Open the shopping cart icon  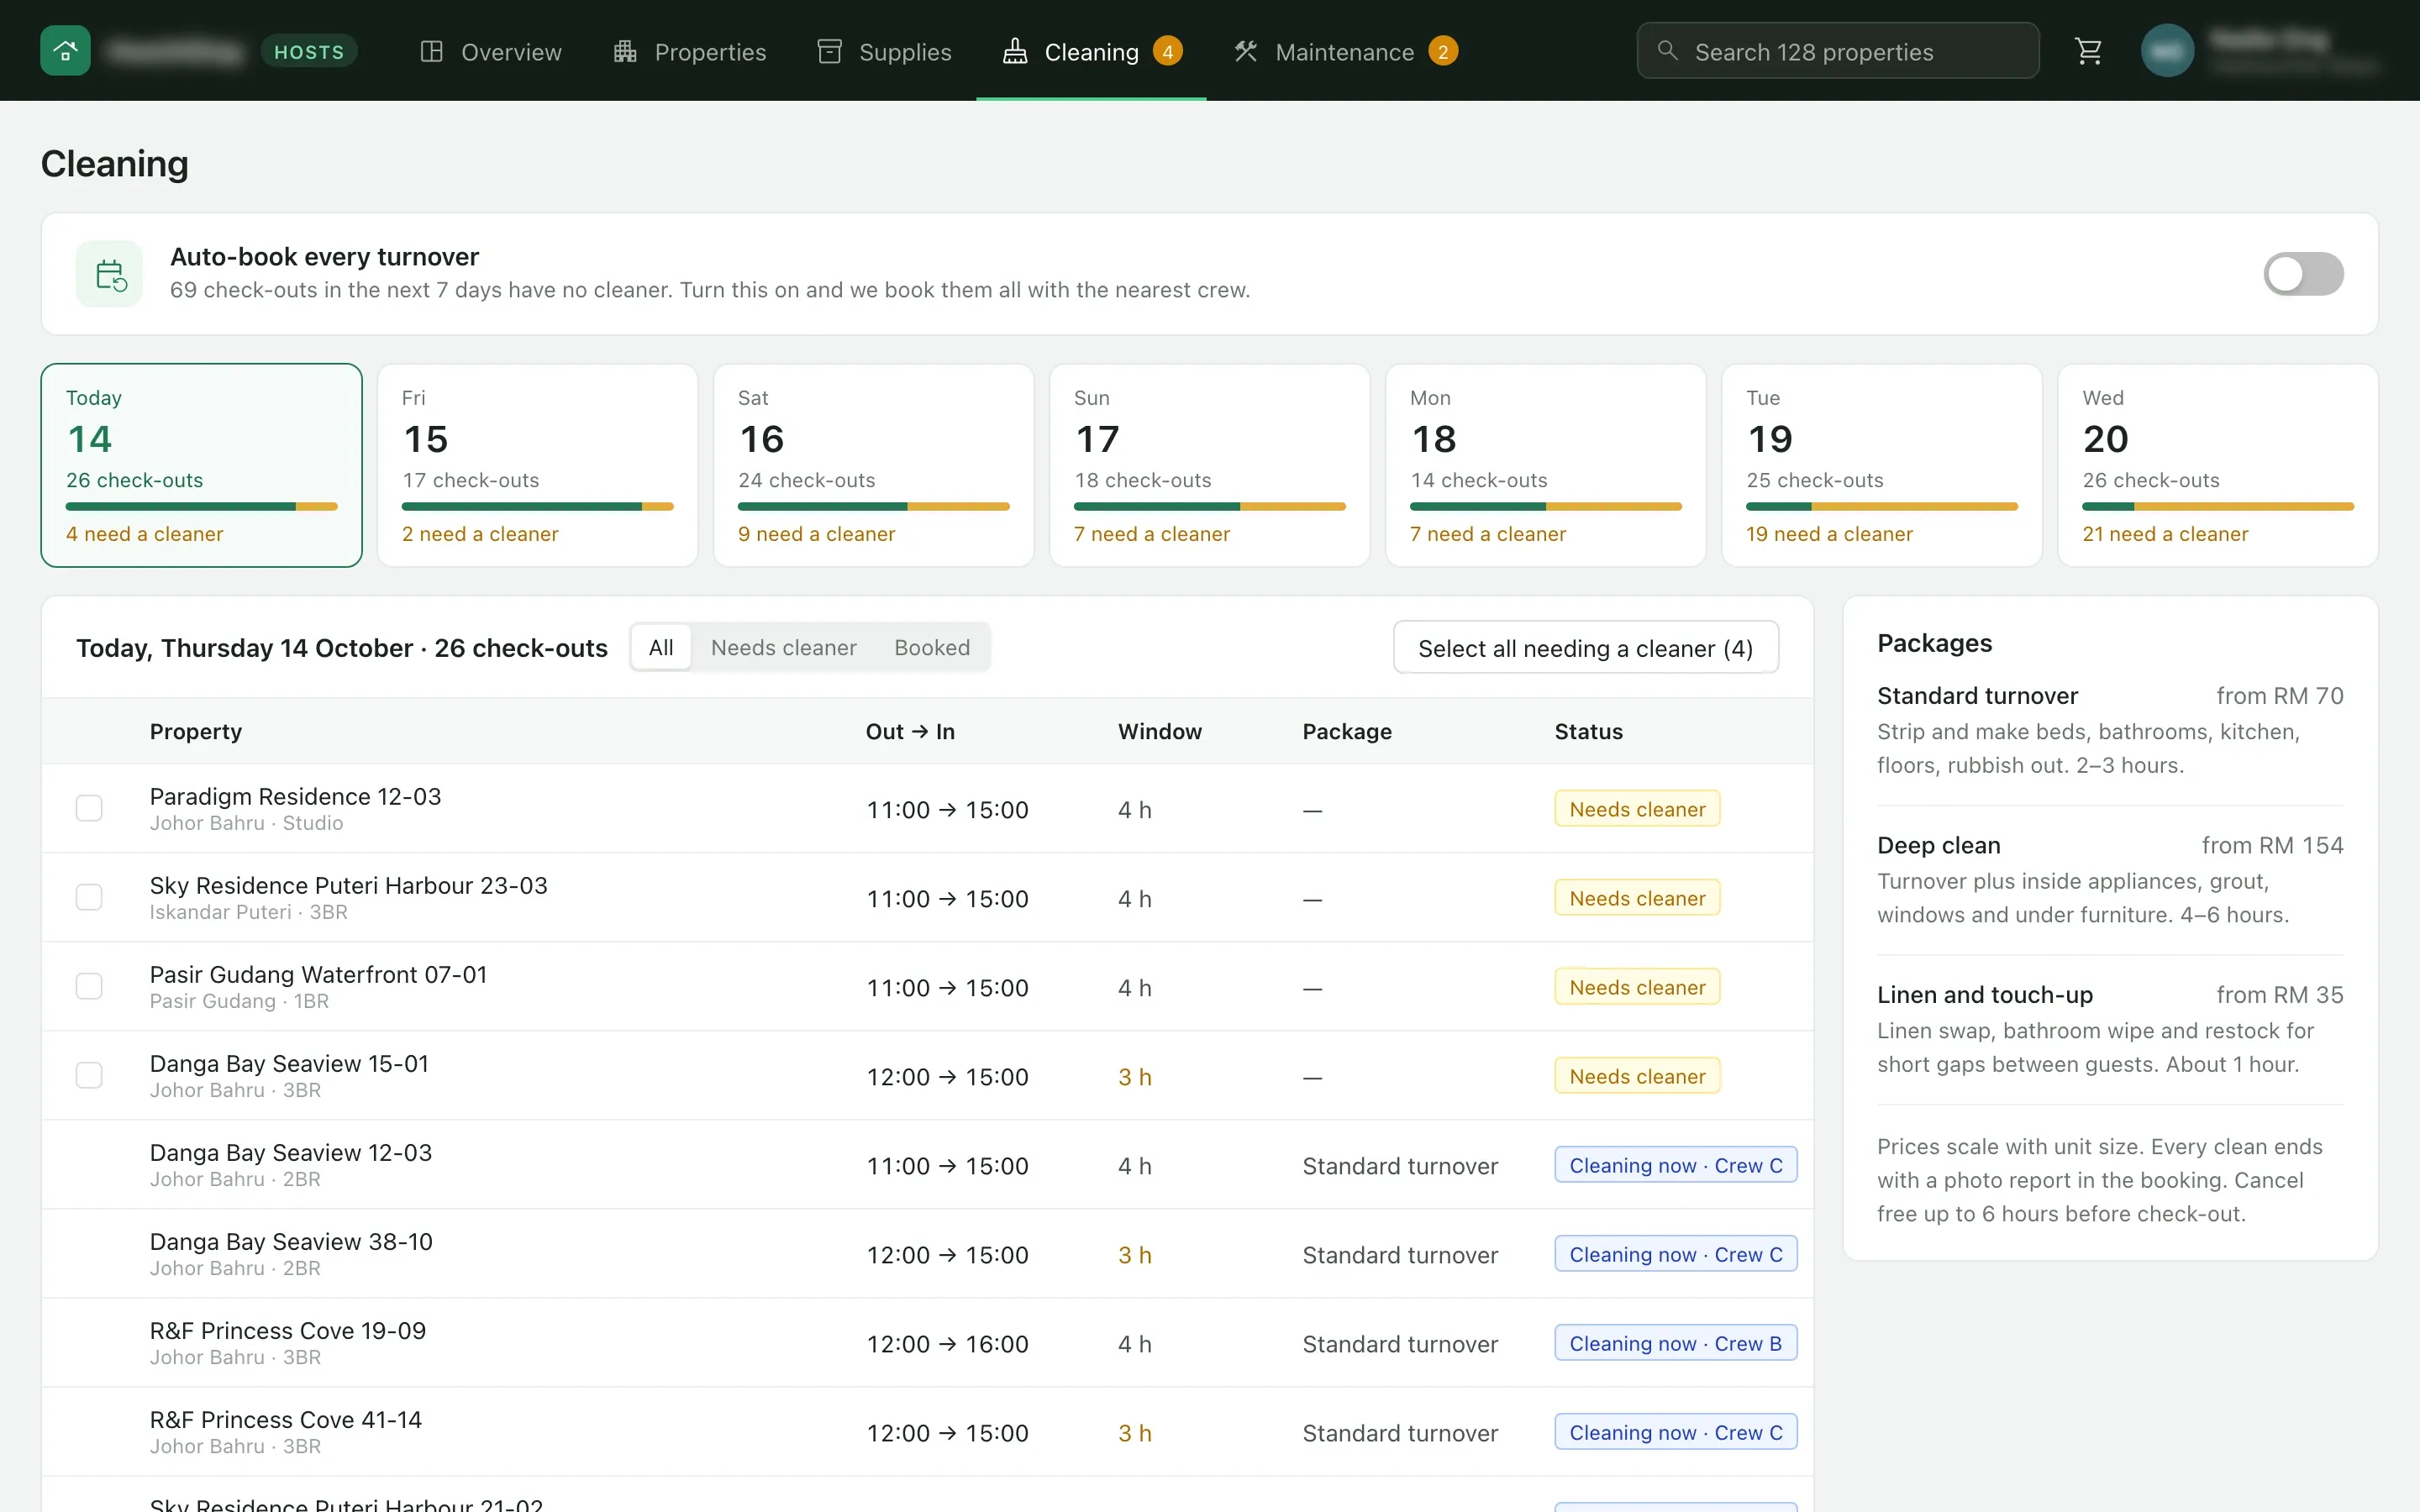[x=2088, y=51]
